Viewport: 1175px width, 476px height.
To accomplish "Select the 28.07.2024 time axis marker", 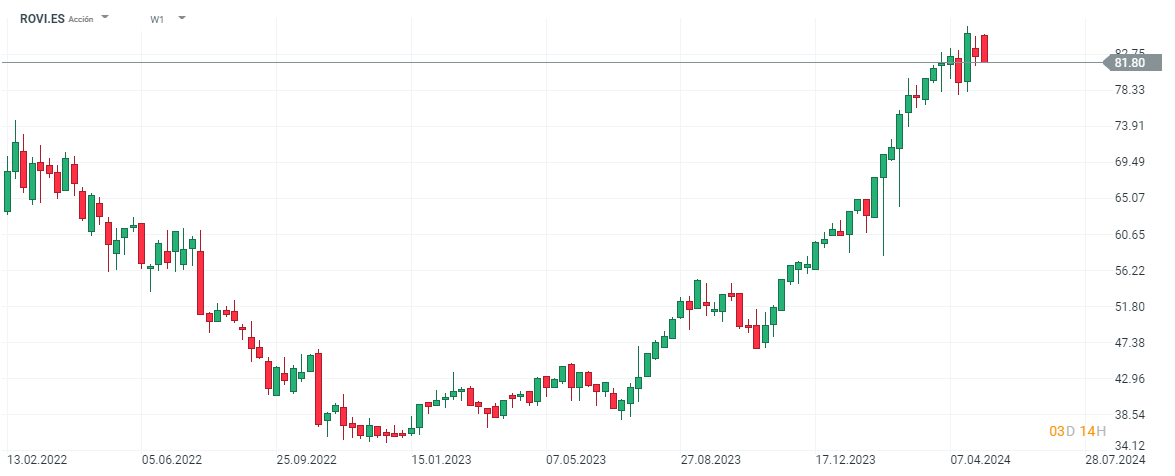I will (1115, 460).
